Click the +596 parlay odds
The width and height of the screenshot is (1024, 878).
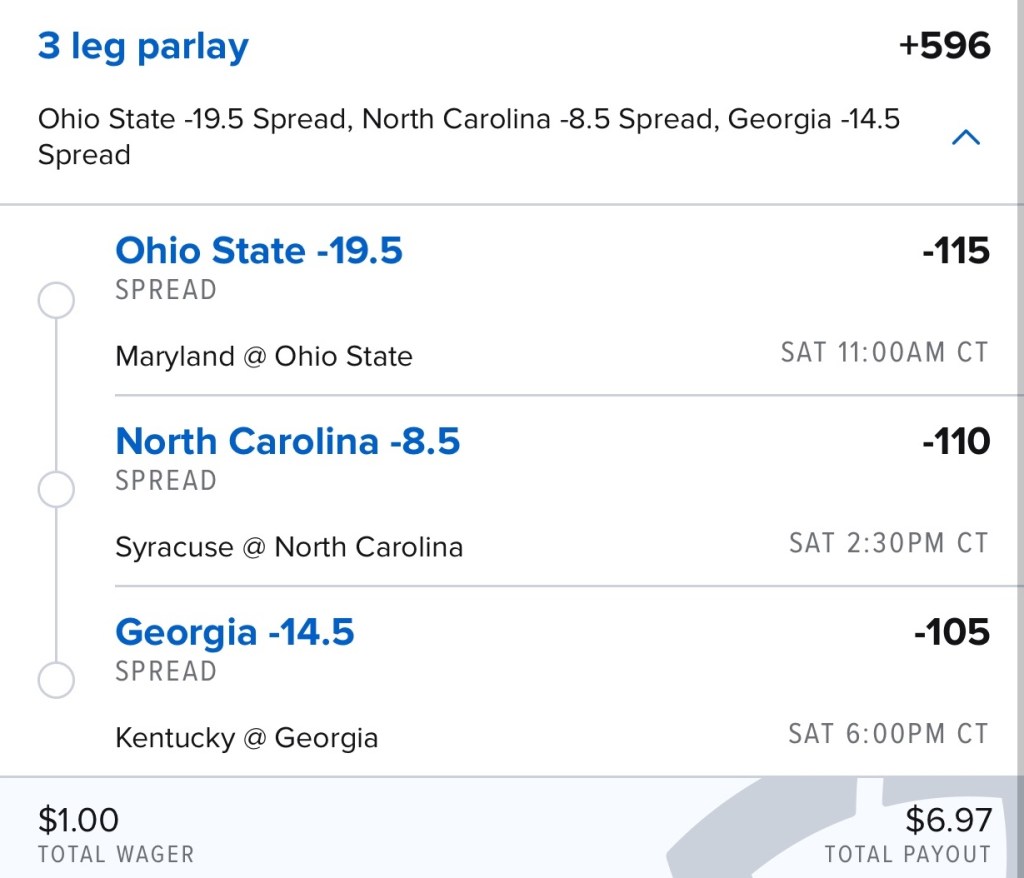(944, 46)
